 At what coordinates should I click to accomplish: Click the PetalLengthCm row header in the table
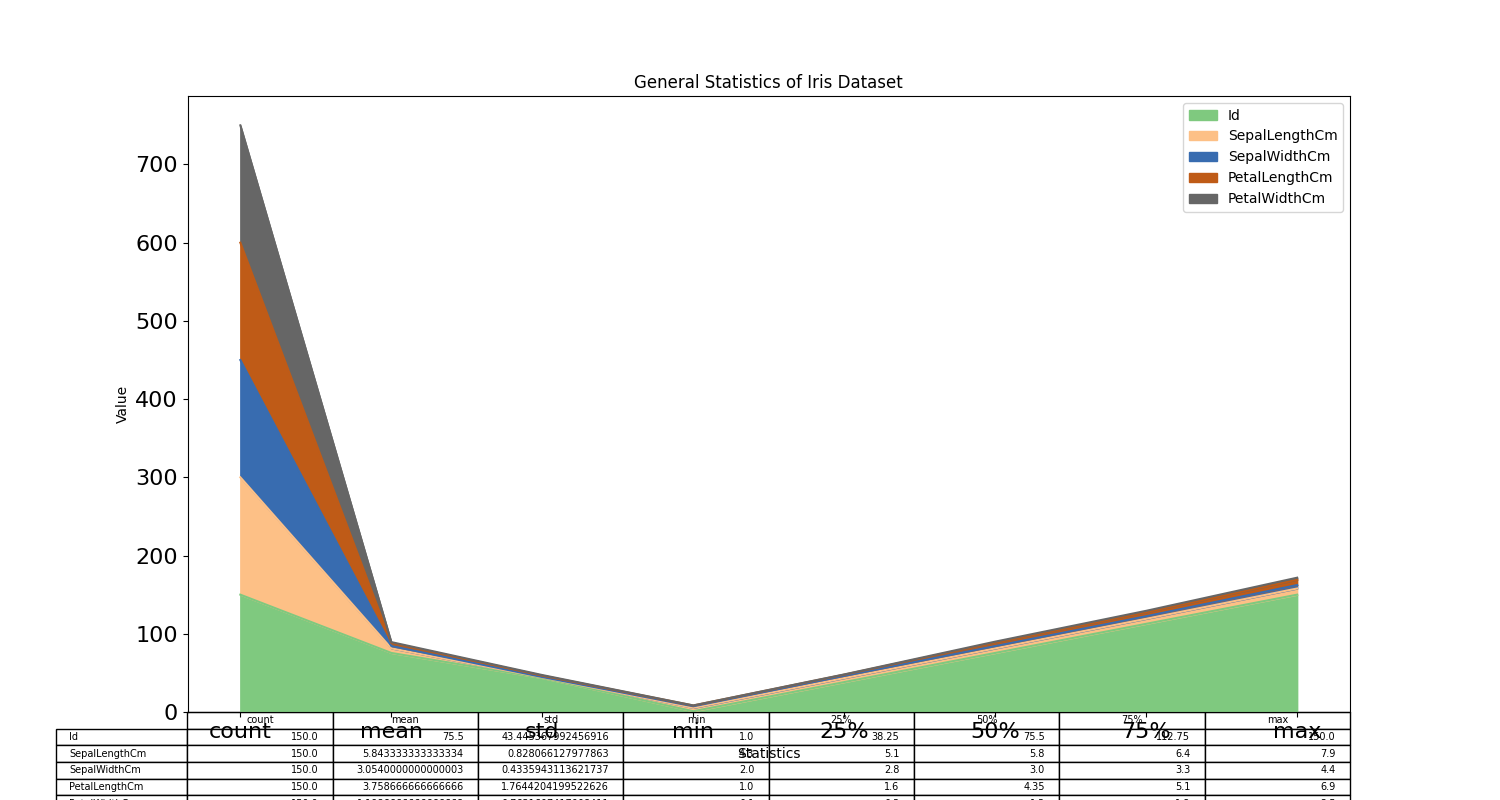(121, 787)
